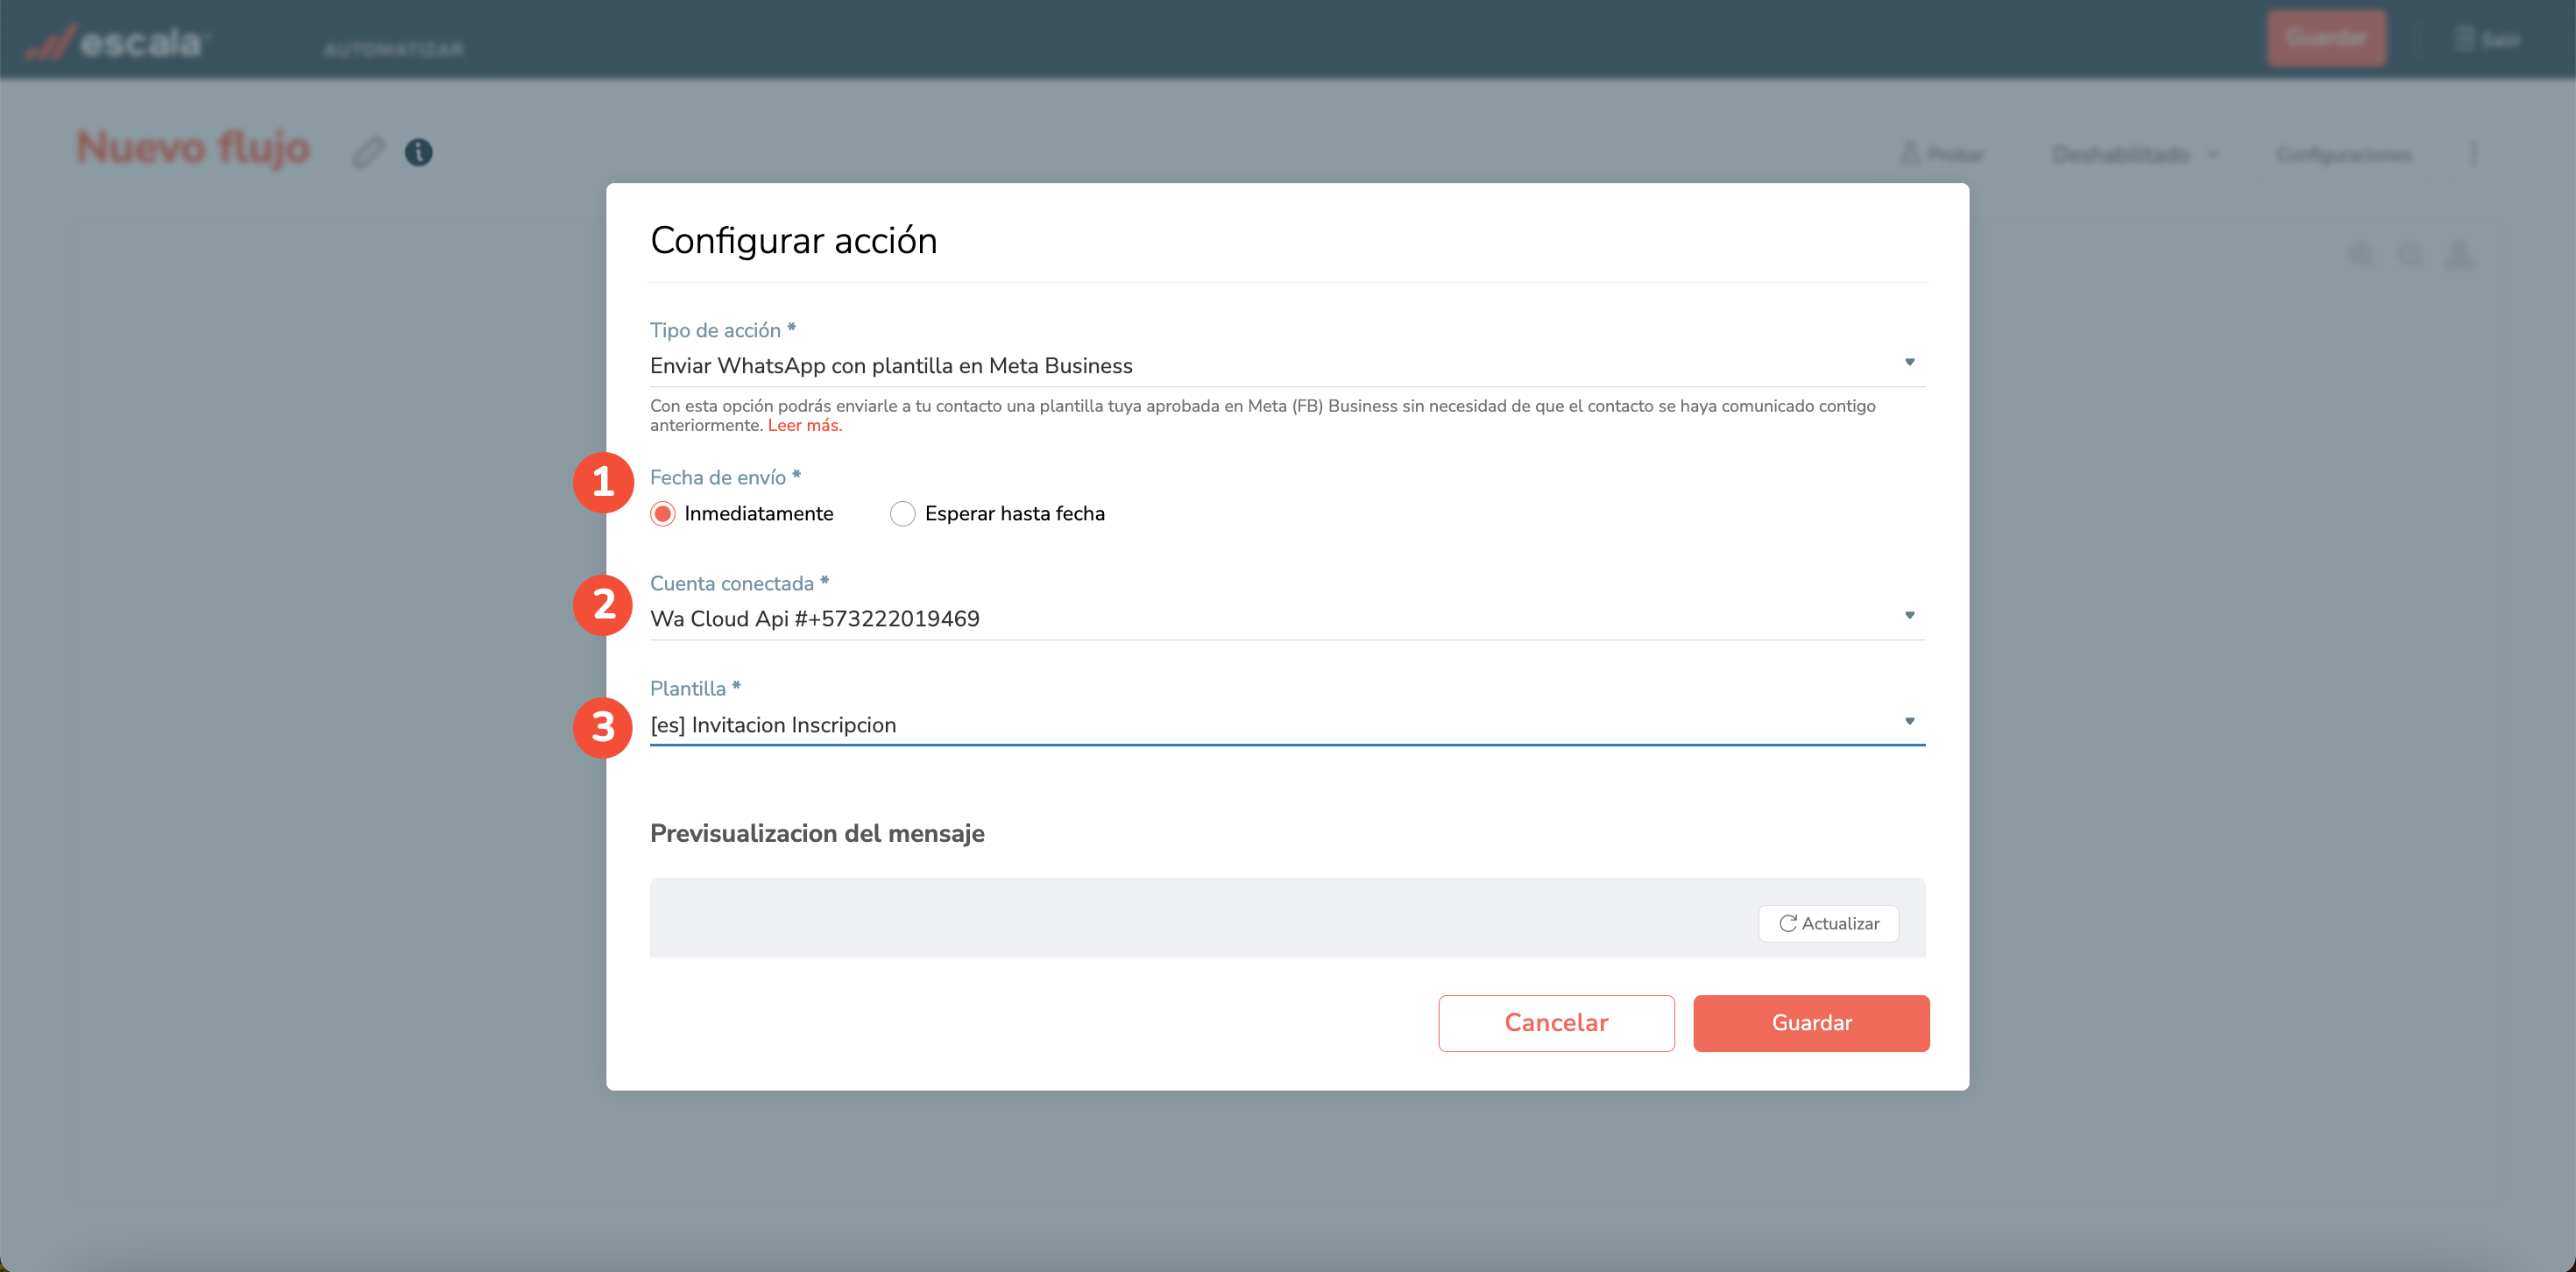Click the message preview area

1287,917
